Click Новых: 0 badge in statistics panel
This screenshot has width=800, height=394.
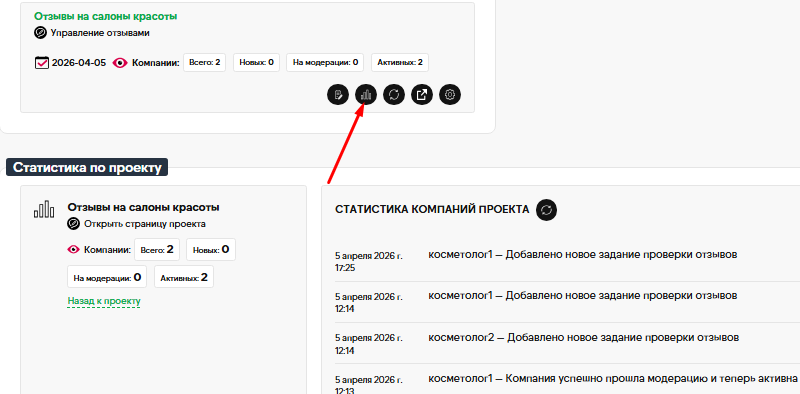(211, 250)
